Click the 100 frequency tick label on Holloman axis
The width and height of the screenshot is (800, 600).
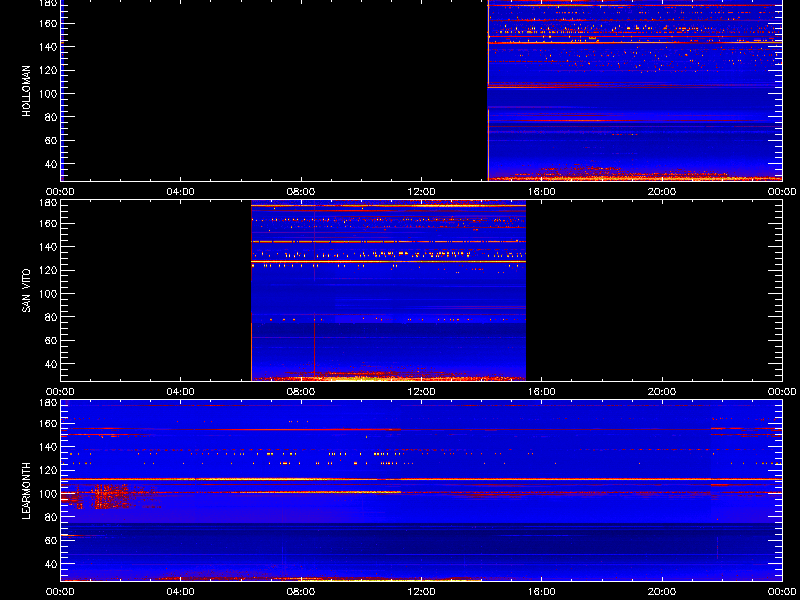pyautogui.click(x=49, y=94)
